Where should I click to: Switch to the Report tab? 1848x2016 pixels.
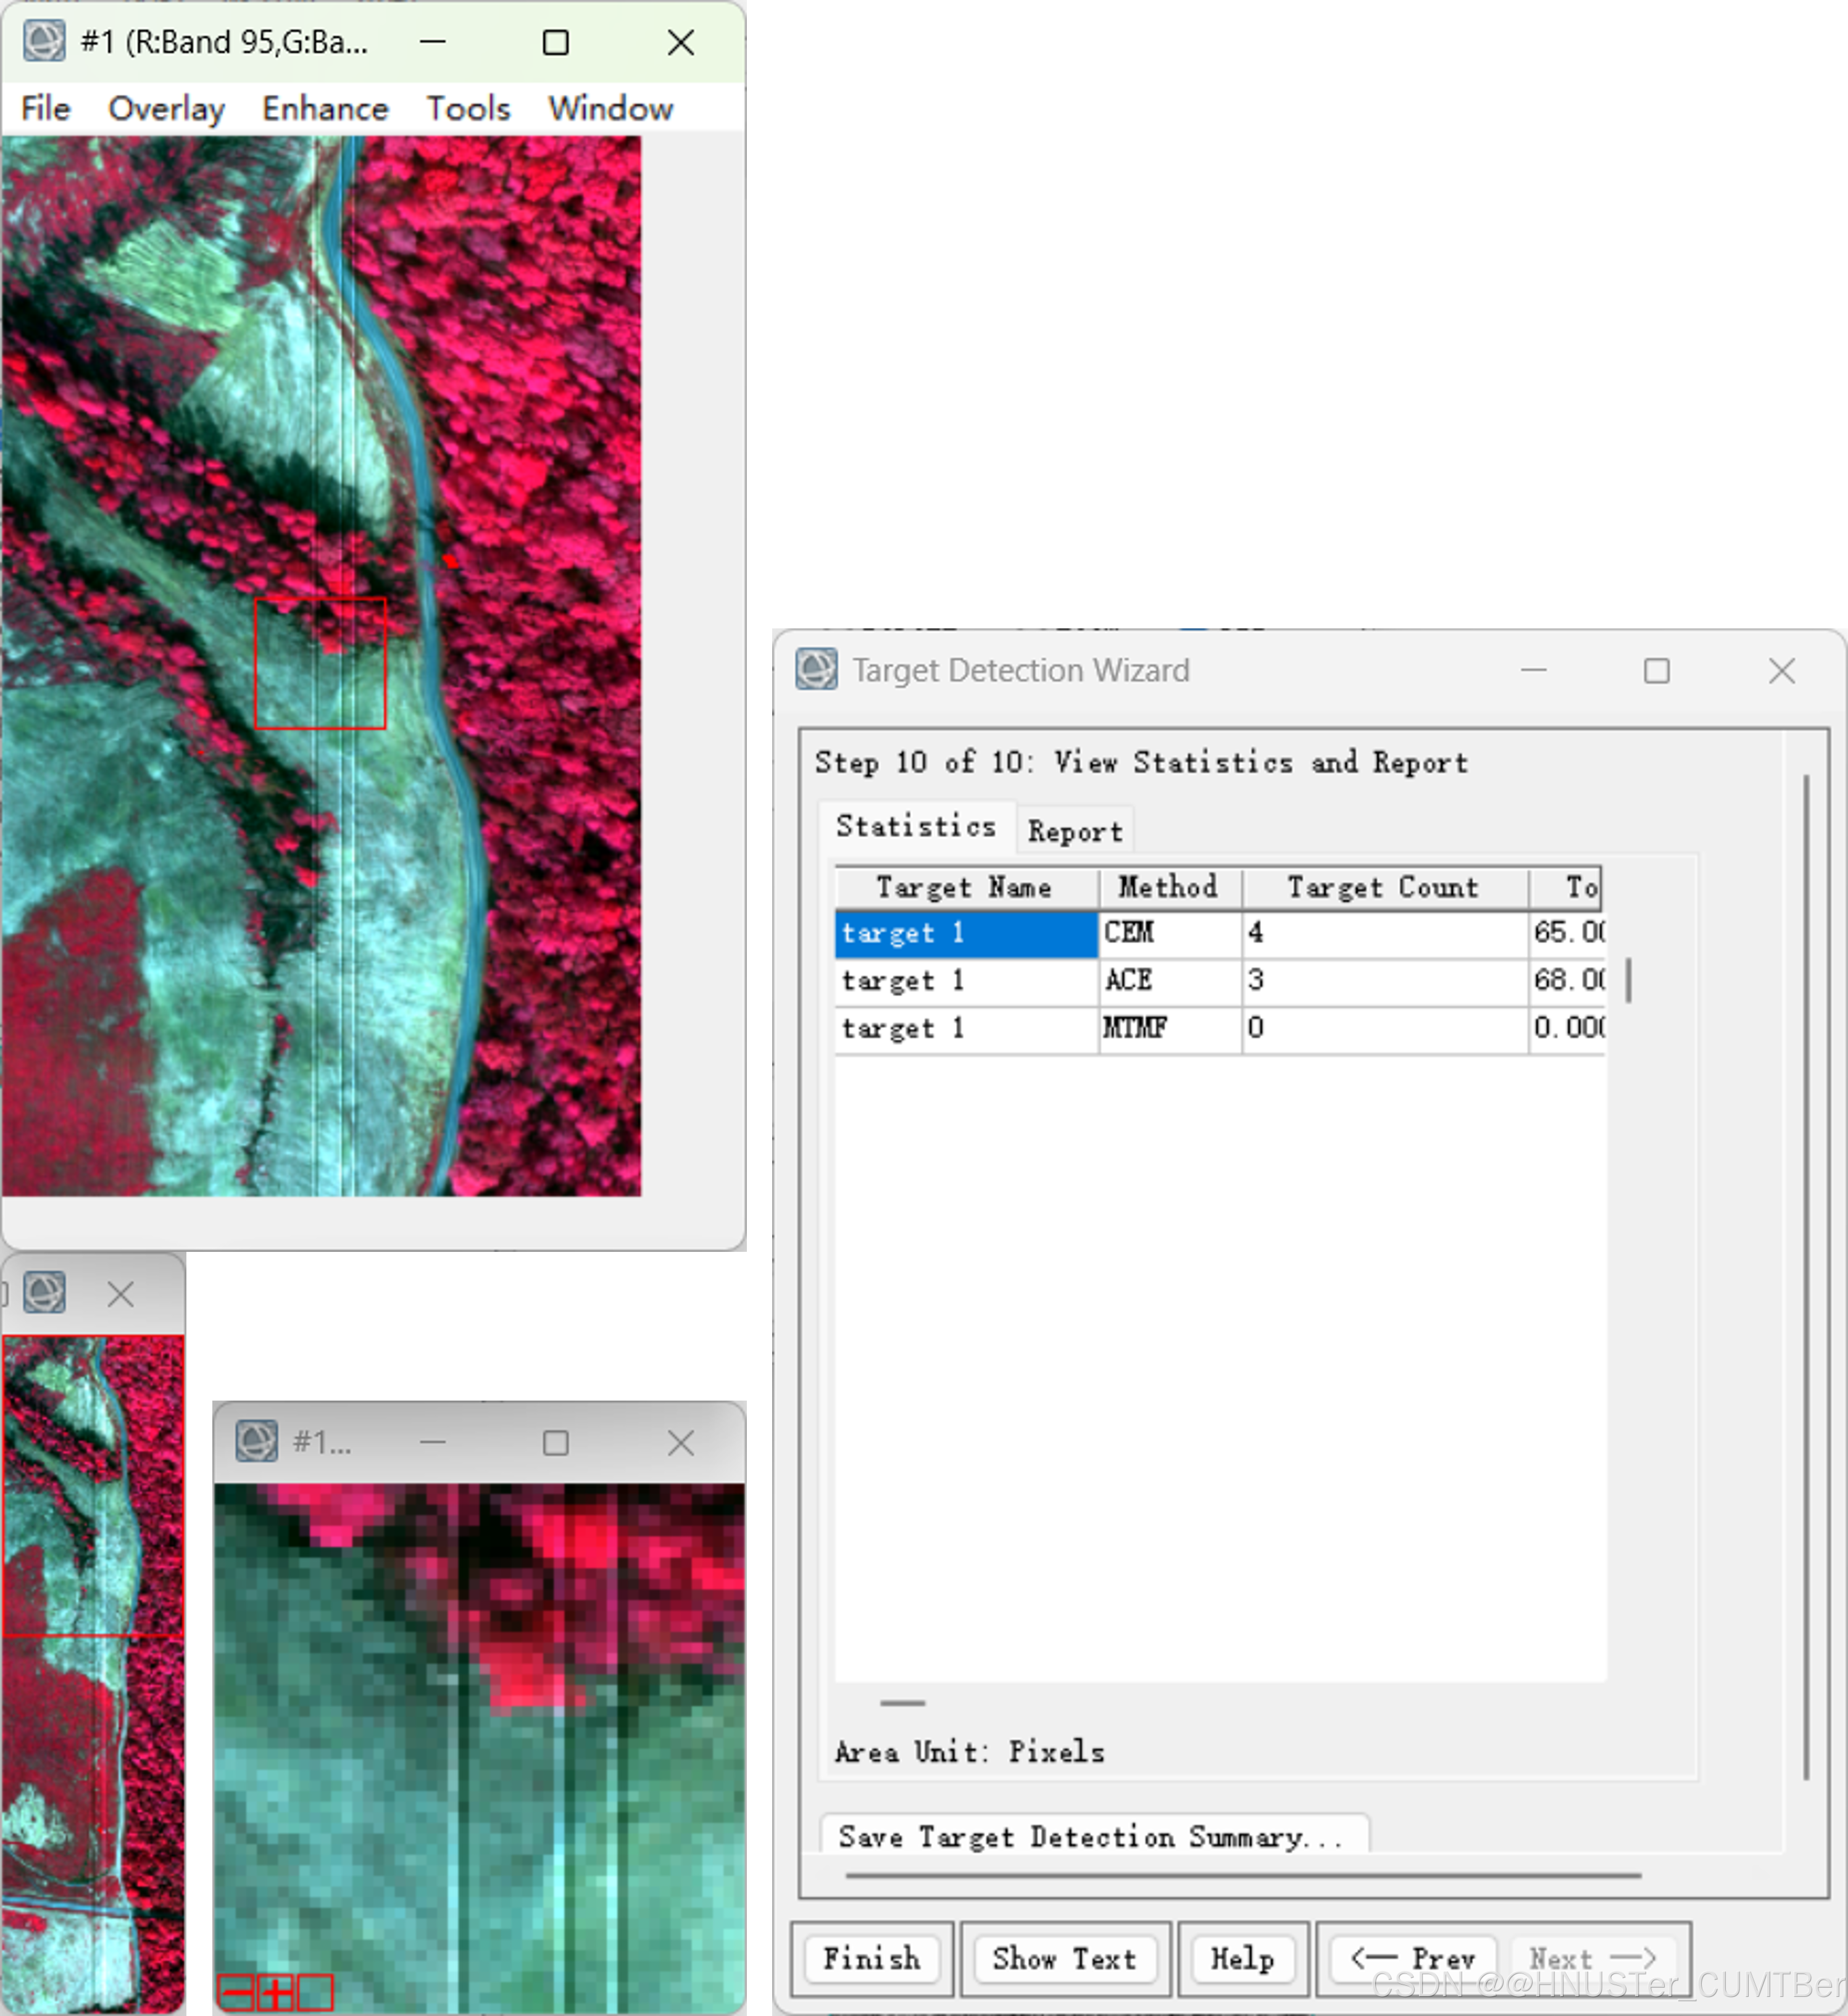[1075, 831]
